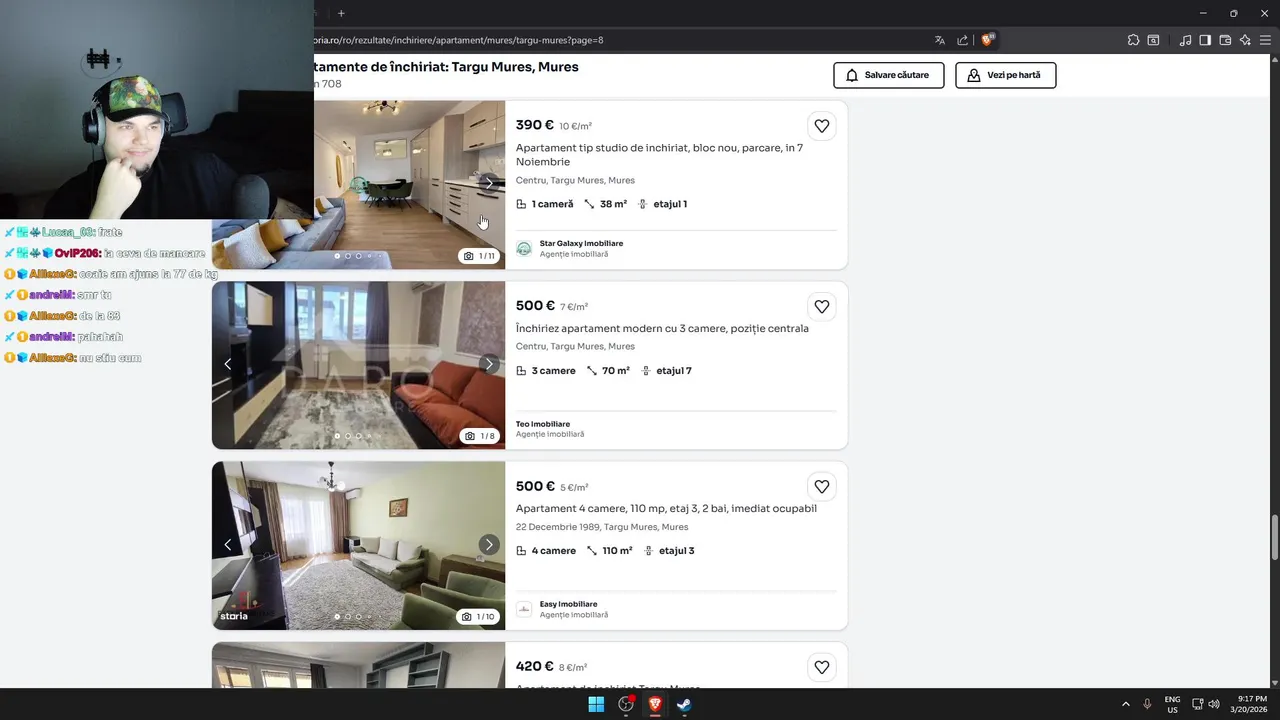Open the Windows Start menu

click(596, 704)
